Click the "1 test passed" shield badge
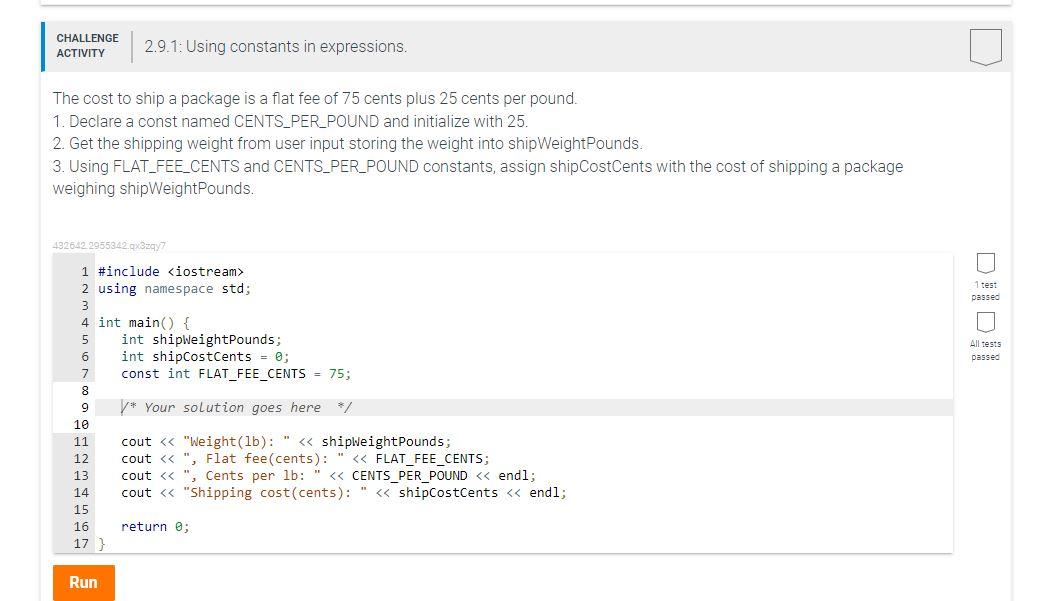The height and width of the screenshot is (601, 1037). pyautogui.click(x=985, y=272)
